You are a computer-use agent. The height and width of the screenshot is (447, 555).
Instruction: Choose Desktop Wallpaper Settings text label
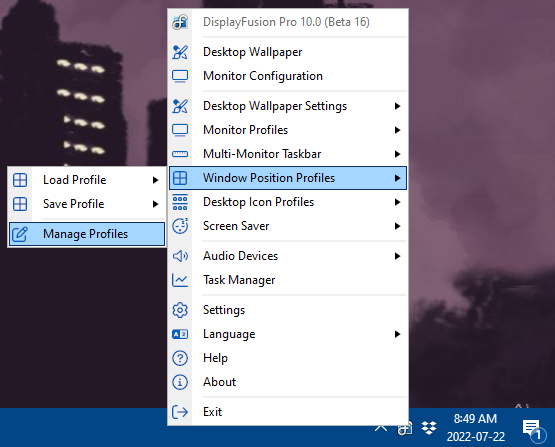(275, 106)
